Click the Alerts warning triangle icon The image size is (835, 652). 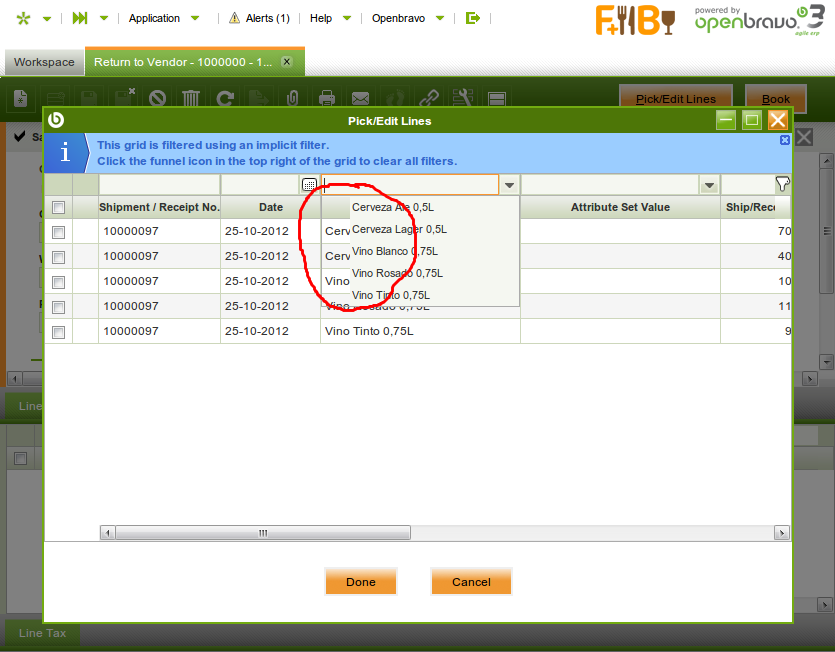(x=234, y=18)
